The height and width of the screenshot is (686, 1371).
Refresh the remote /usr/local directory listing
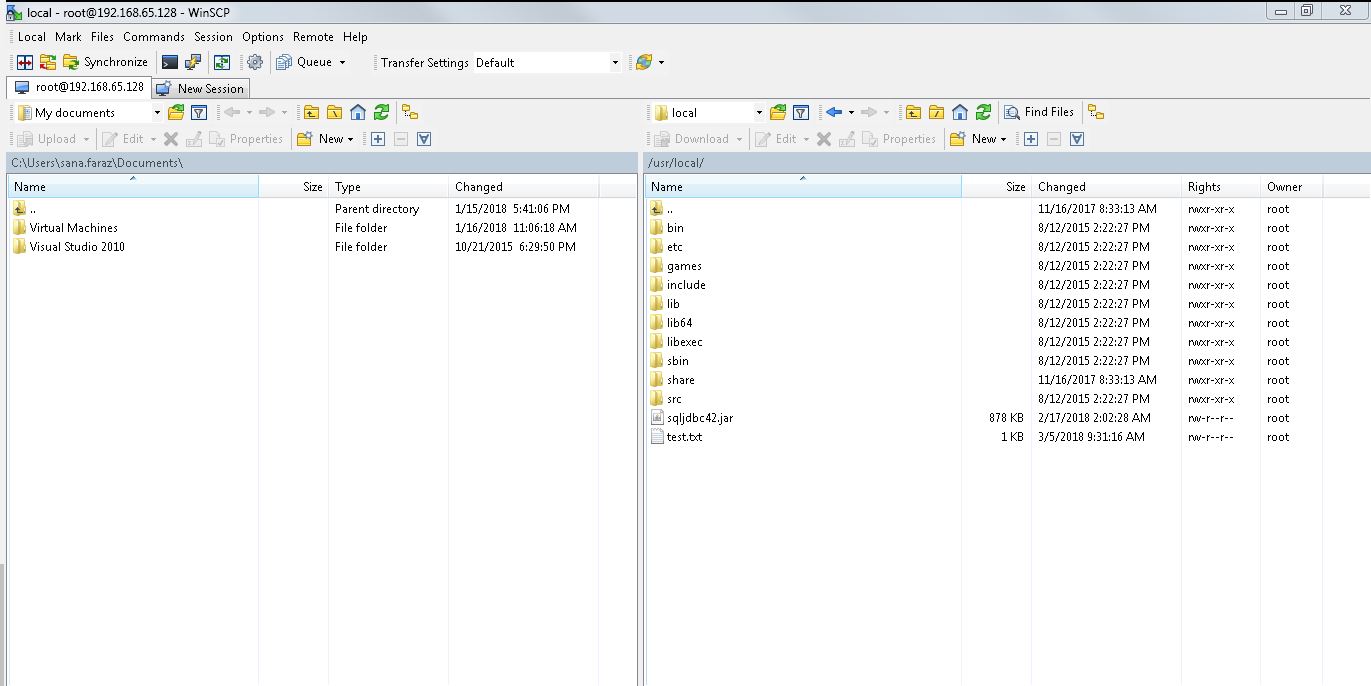pos(982,112)
